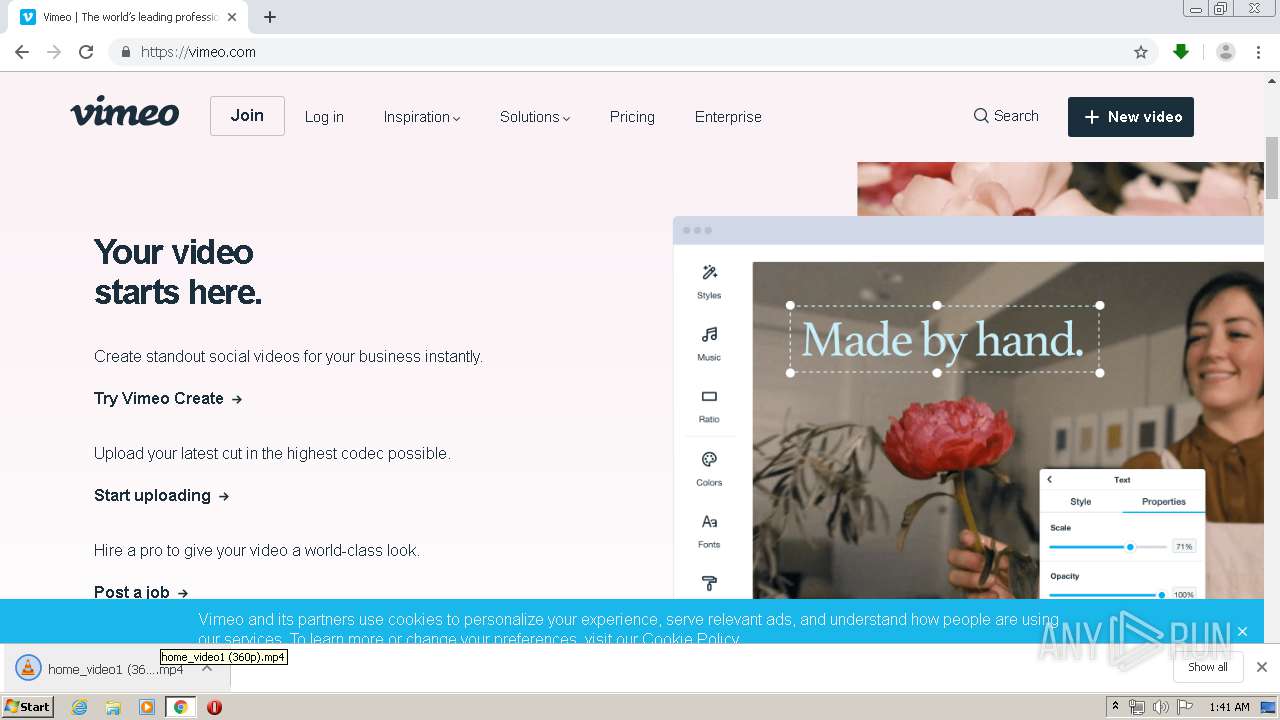Show hidden system tray icons
This screenshot has width=1280, height=720.
(1116, 707)
